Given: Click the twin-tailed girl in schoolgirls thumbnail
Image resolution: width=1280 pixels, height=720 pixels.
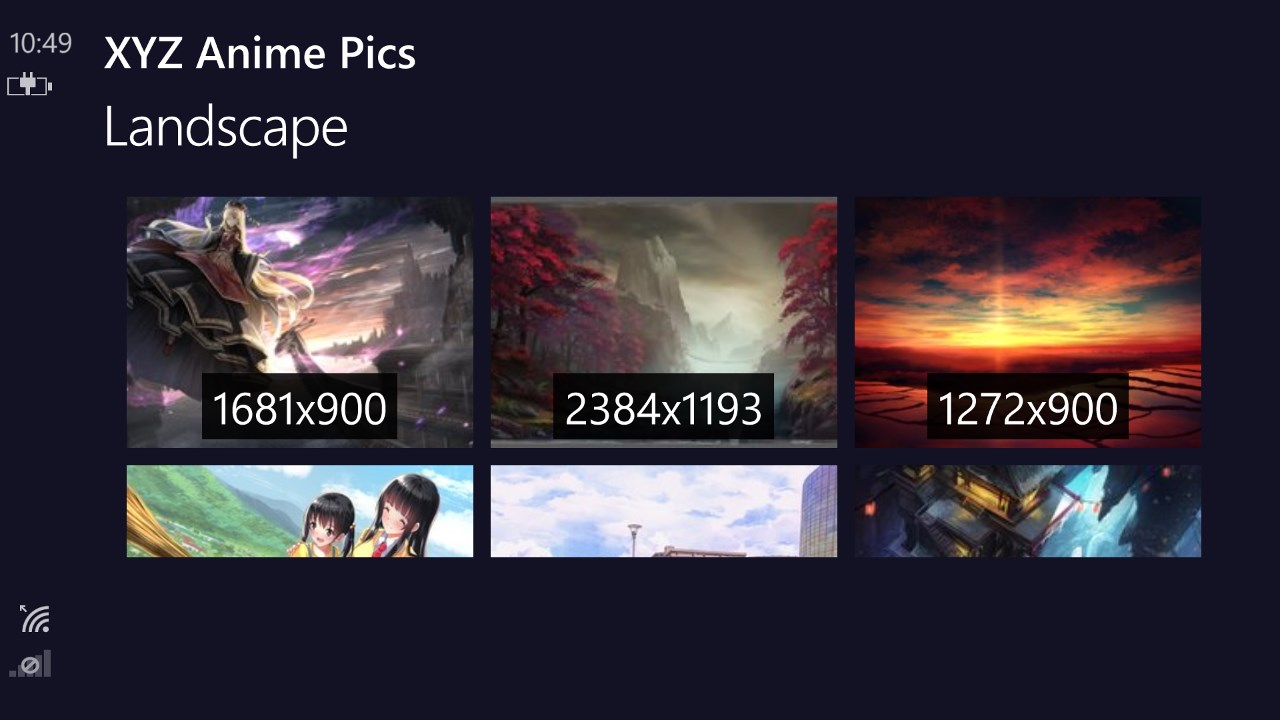Looking at the screenshot, I should coord(328,525).
